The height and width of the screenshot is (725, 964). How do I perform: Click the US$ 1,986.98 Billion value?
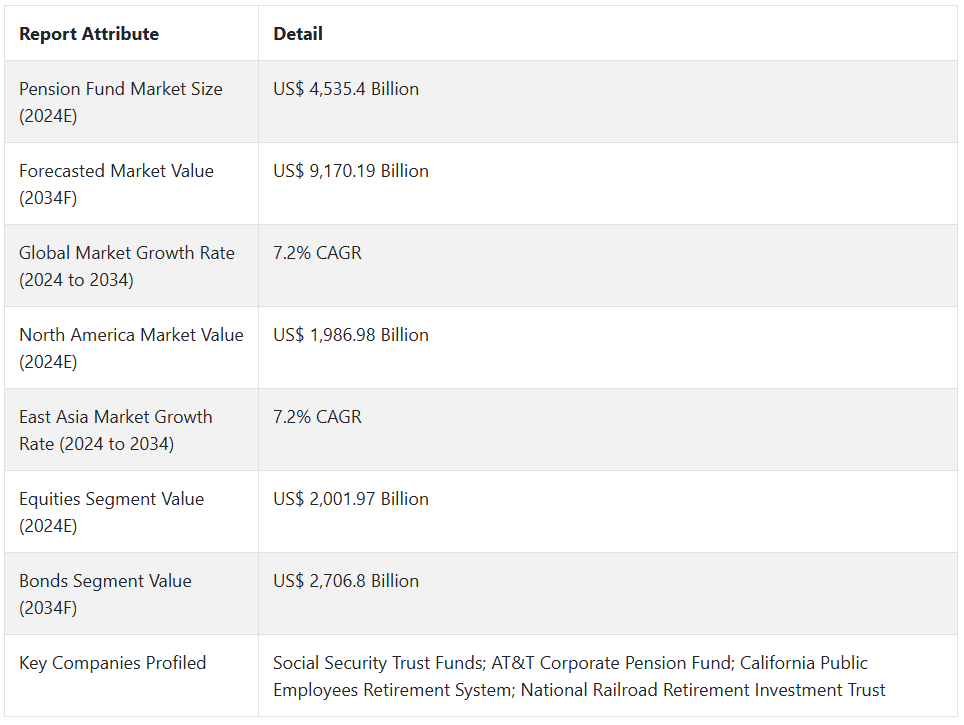pyautogui.click(x=351, y=335)
